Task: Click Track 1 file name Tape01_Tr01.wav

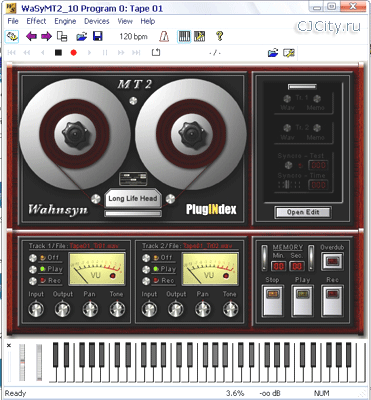Action: tap(93, 246)
